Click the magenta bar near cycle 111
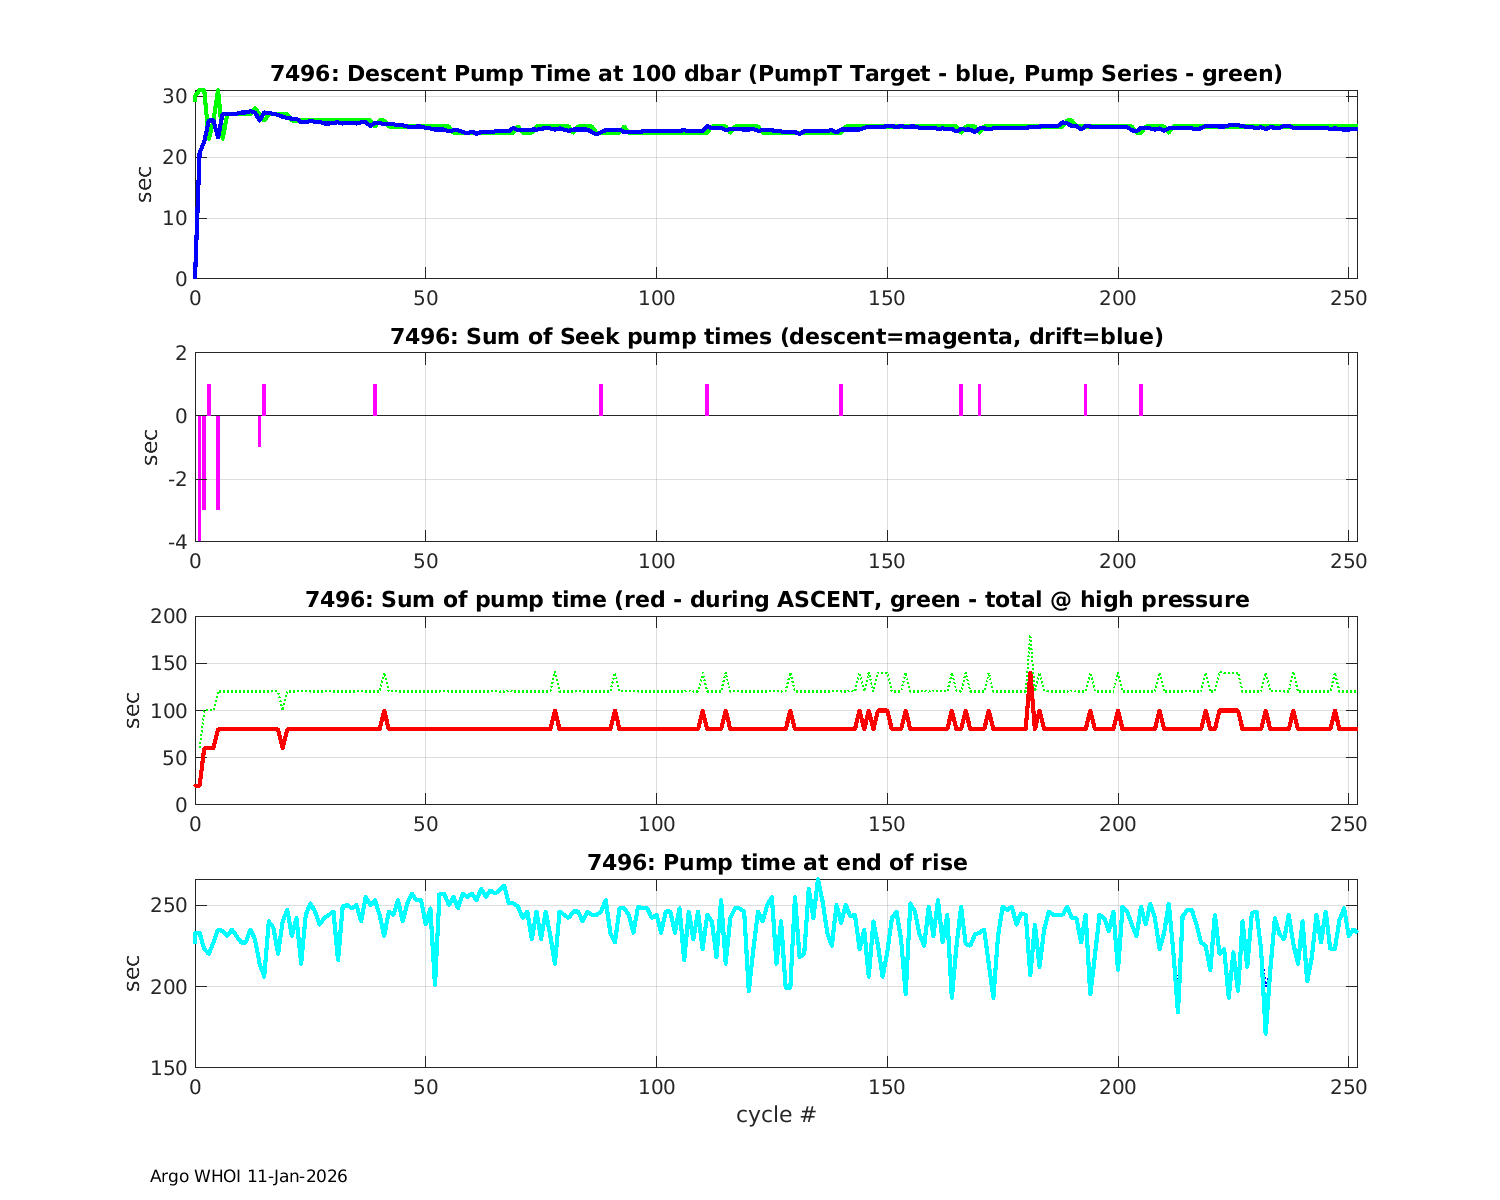Screen dimensions: 1500x1200 point(707,399)
